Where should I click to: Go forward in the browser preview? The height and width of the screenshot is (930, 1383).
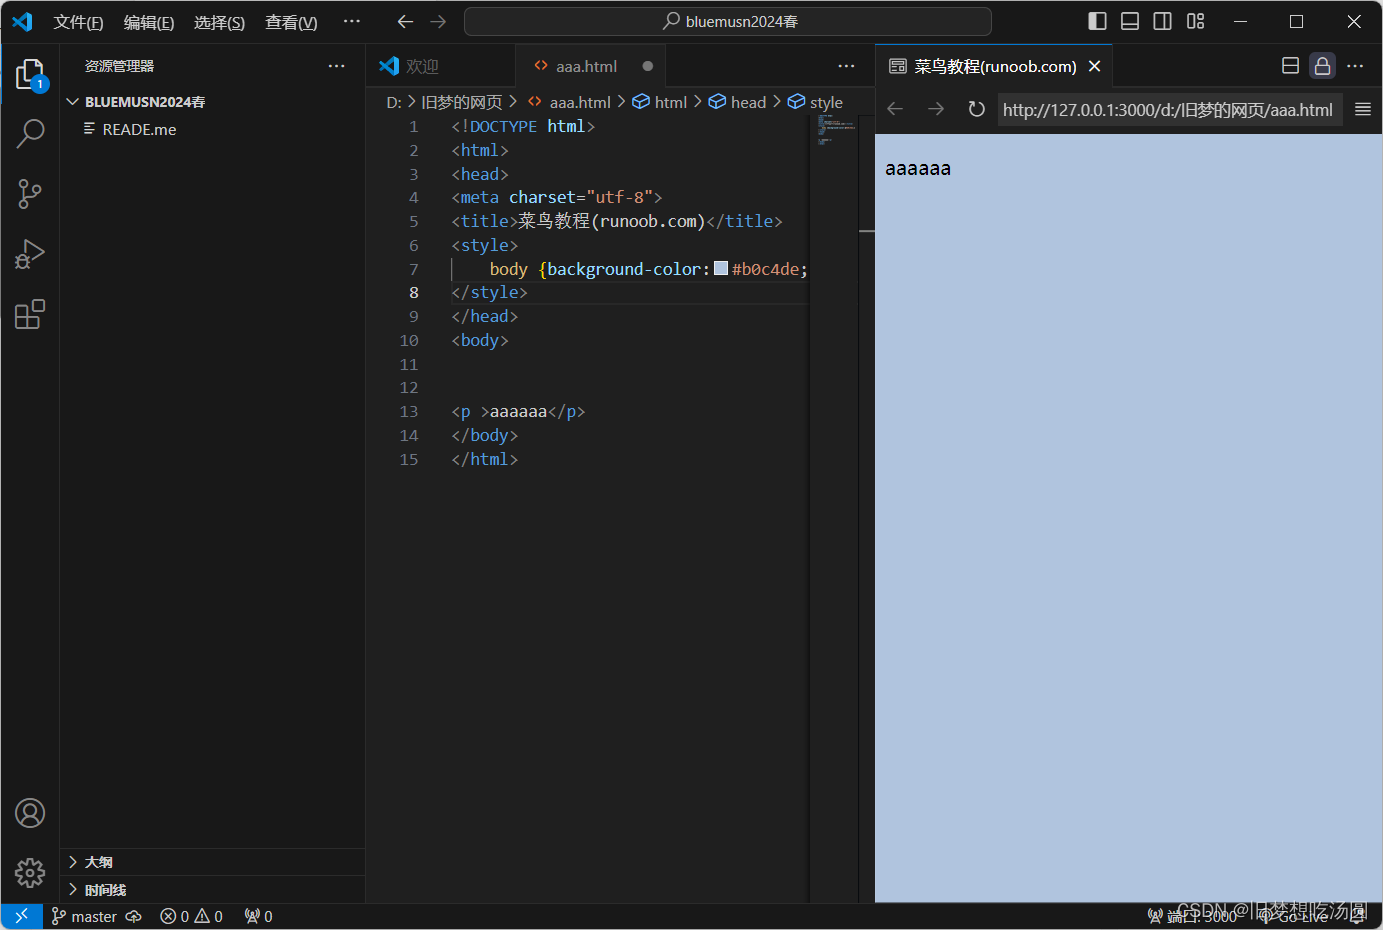936,109
